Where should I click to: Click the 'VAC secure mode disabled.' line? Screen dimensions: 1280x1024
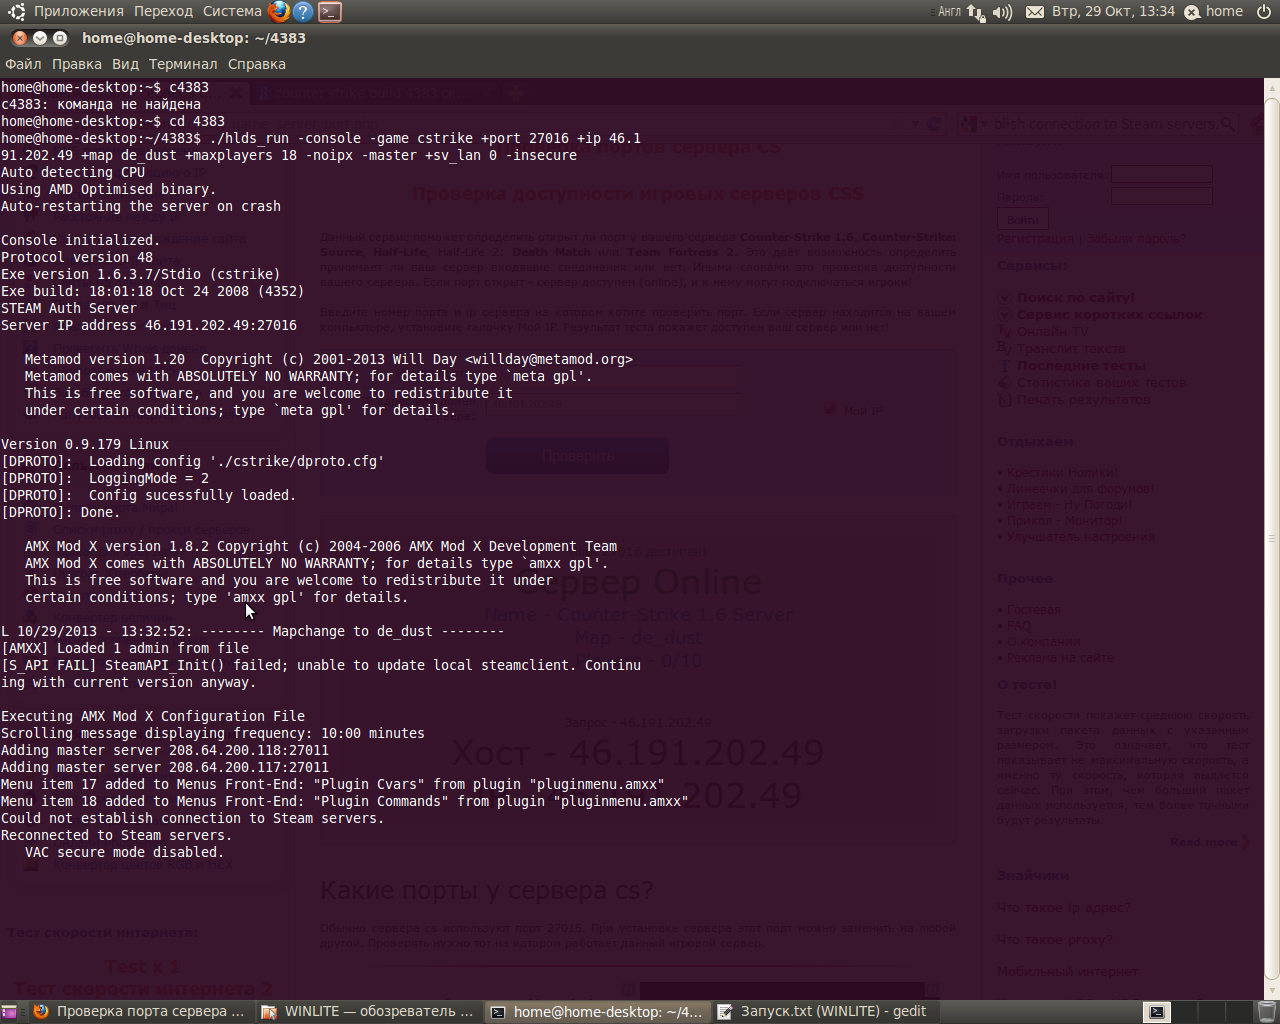[x=125, y=852]
